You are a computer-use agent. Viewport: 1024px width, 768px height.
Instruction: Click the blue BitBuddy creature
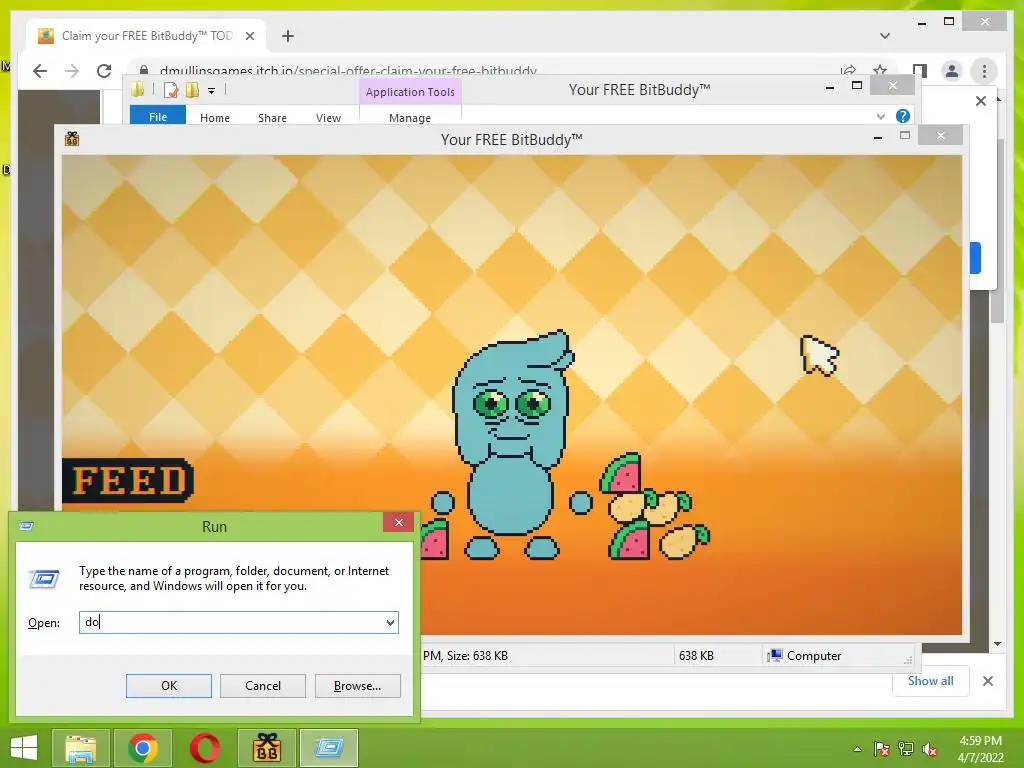coord(512,445)
